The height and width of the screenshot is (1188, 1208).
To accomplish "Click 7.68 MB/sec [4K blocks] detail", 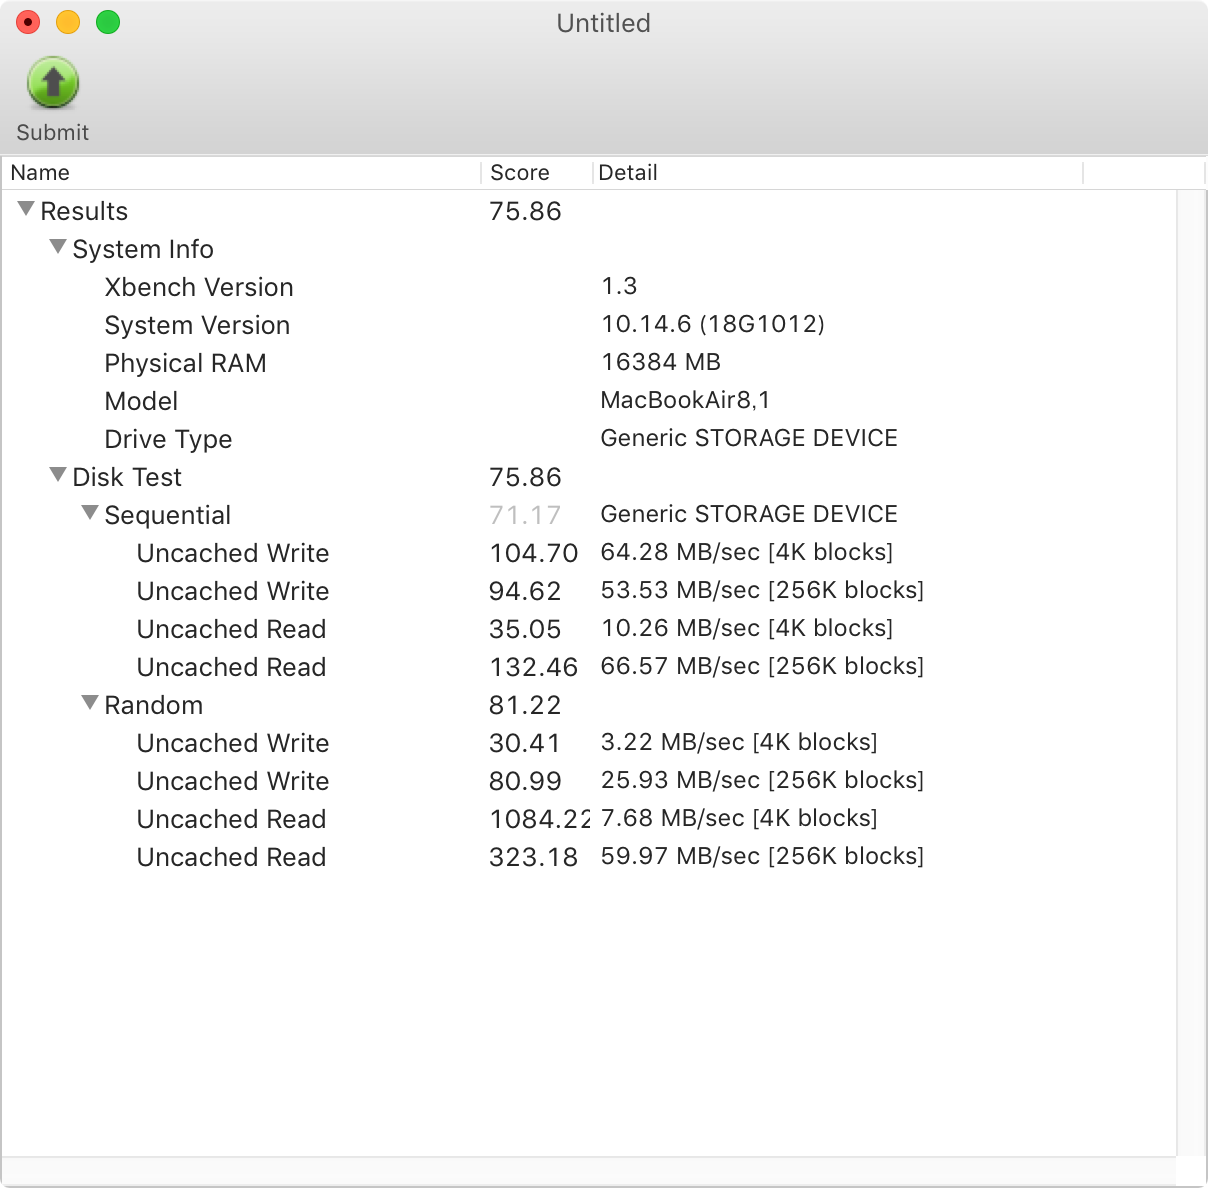I will (x=739, y=818).
